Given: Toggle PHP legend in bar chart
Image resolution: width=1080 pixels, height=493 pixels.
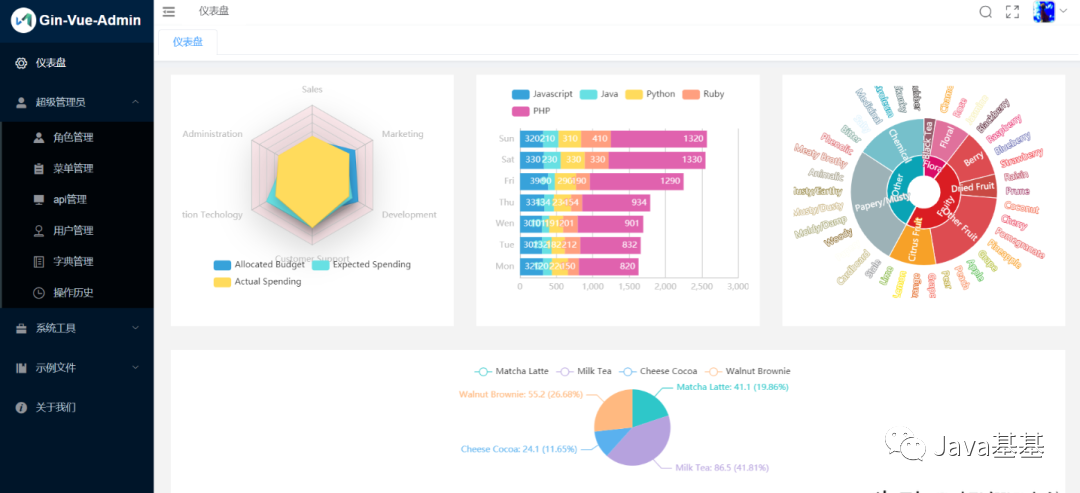Looking at the screenshot, I should coord(531,111).
